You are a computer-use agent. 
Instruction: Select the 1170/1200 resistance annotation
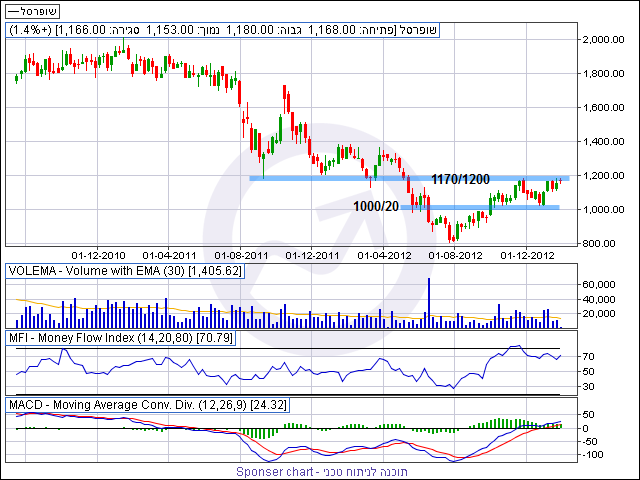coord(460,178)
